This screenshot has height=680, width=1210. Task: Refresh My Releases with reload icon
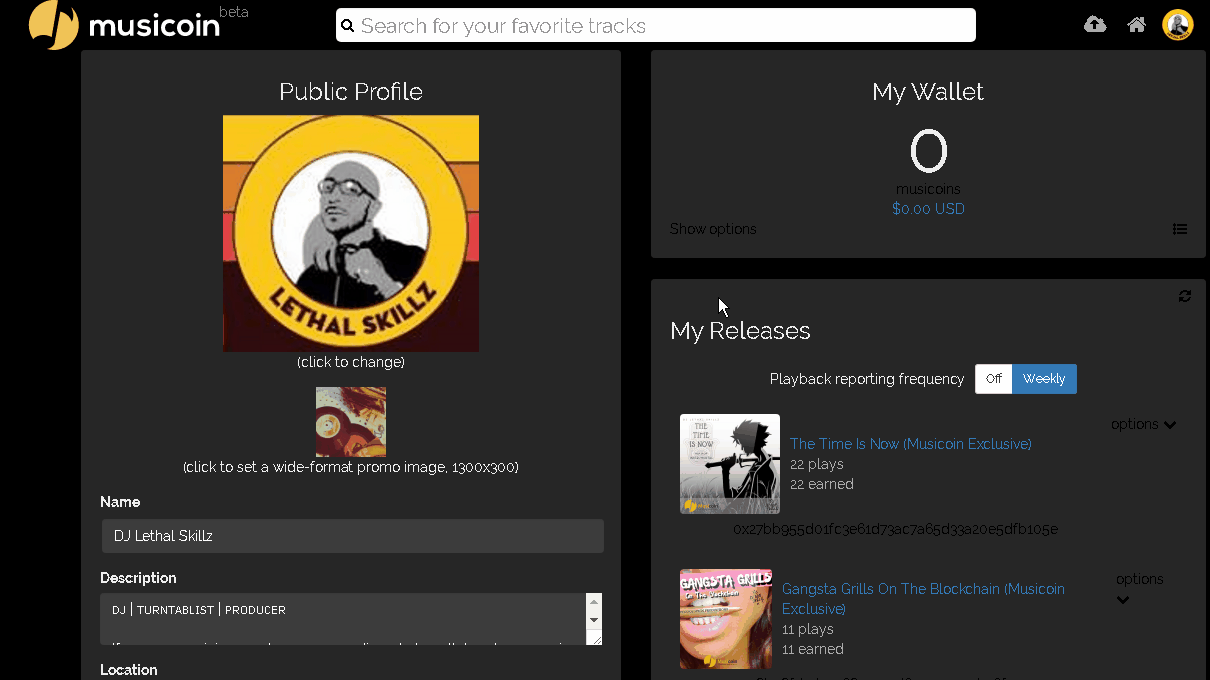[x=1185, y=296]
